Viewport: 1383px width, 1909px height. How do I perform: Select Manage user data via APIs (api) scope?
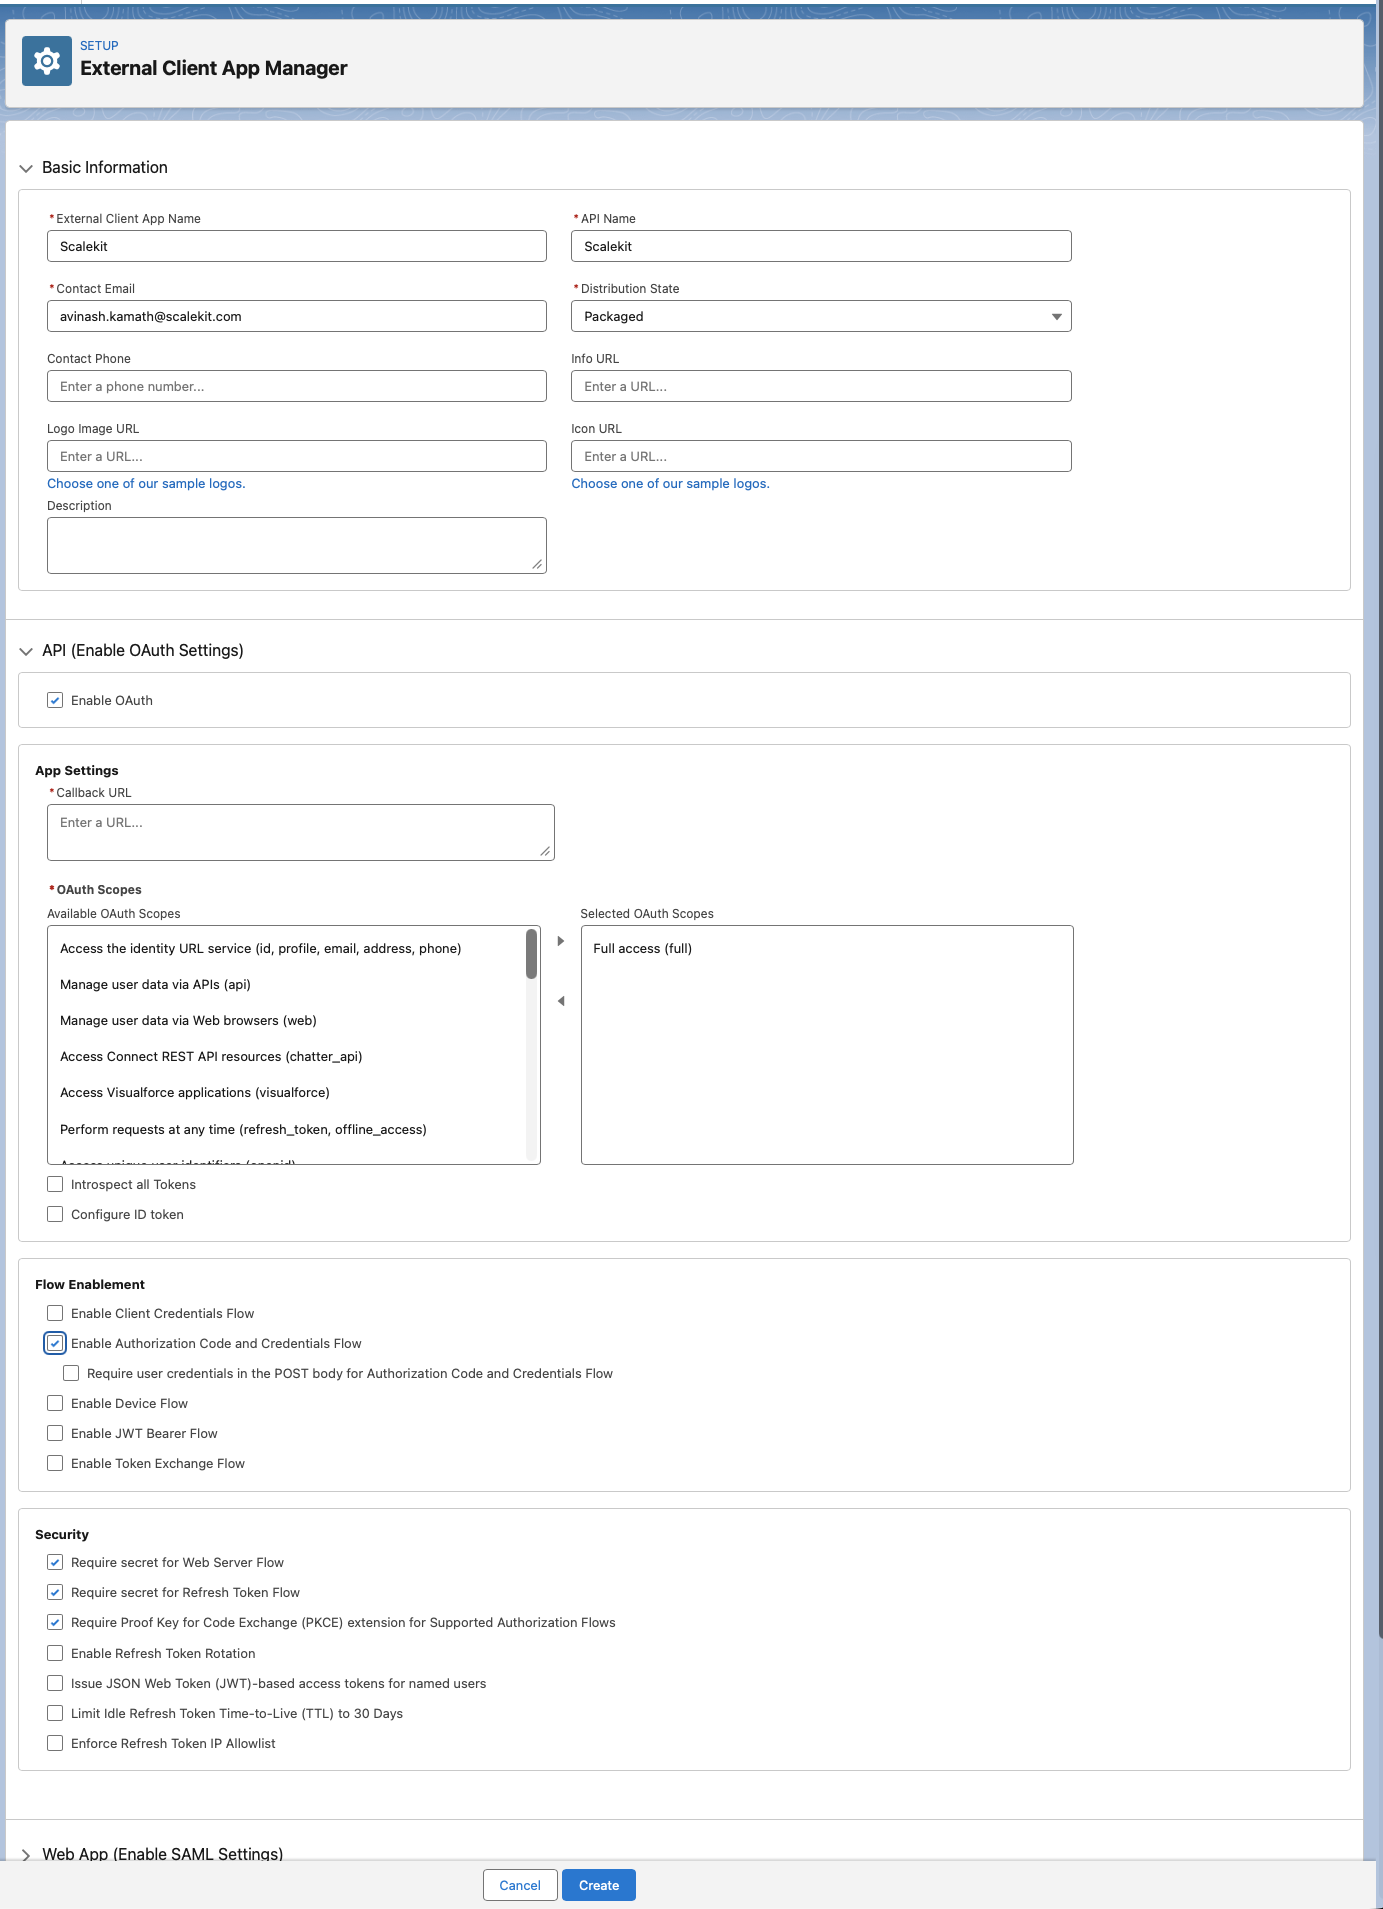(x=287, y=984)
